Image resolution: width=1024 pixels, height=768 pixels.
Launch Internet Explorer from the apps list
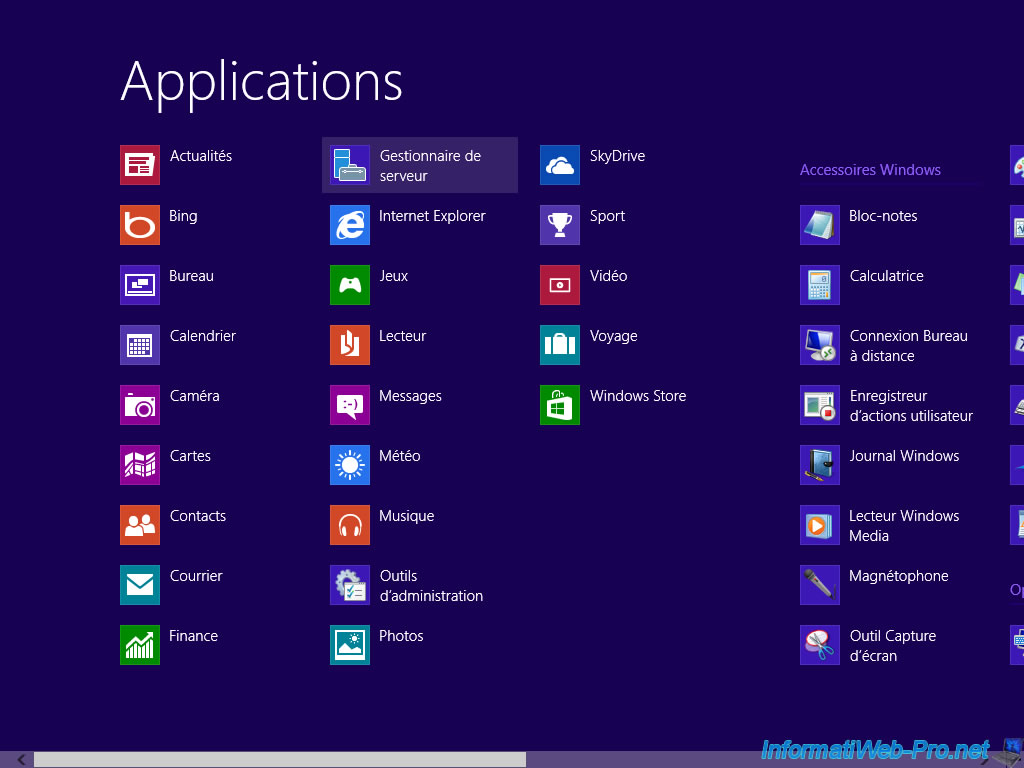pyautogui.click(x=350, y=225)
